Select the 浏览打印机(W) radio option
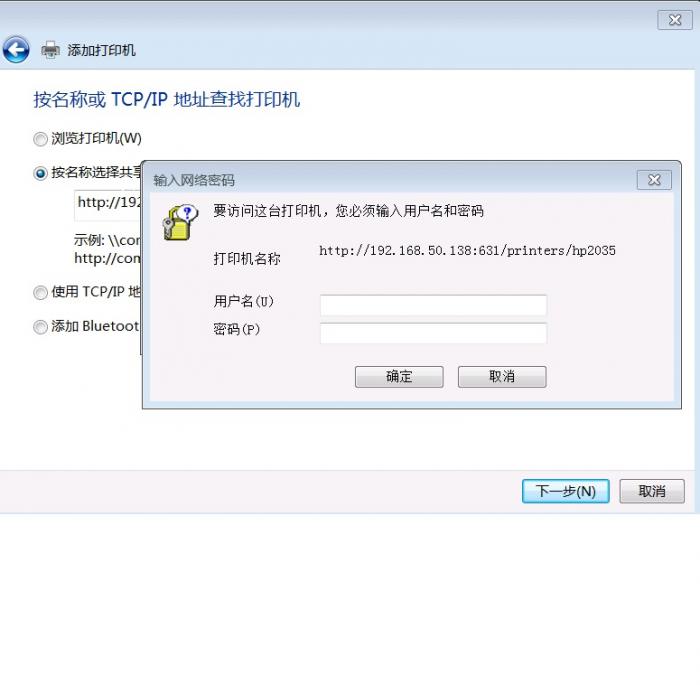Image resolution: width=700 pixels, height=685 pixels. point(40,139)
